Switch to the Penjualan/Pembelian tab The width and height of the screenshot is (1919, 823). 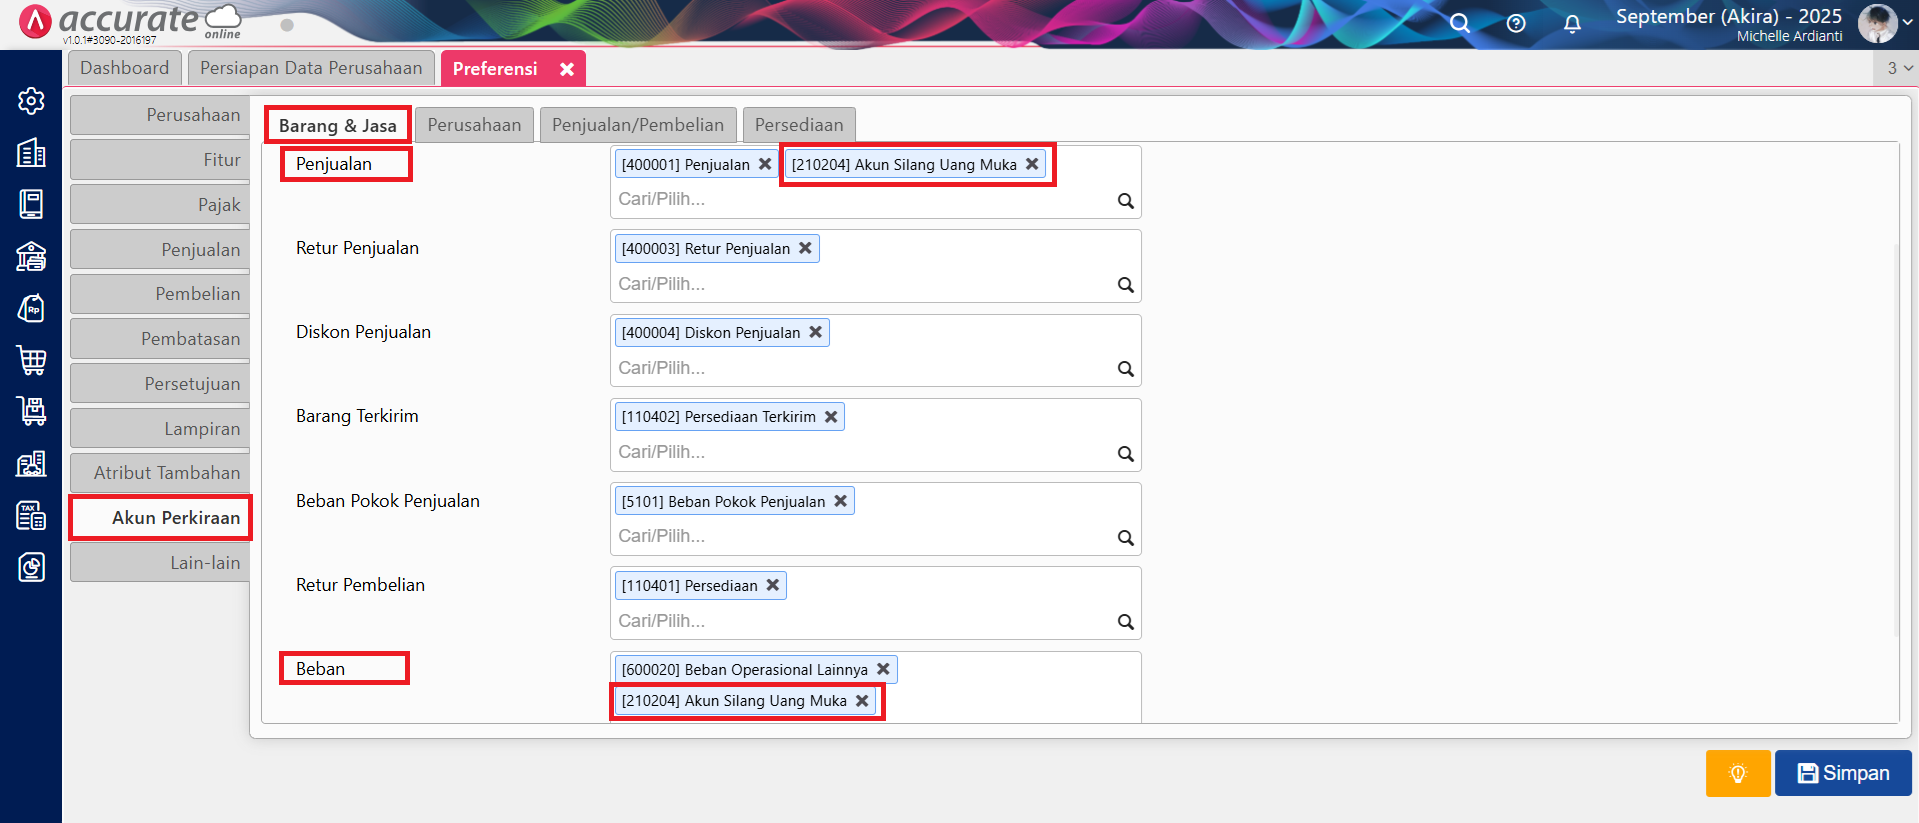tap(637, 125)
